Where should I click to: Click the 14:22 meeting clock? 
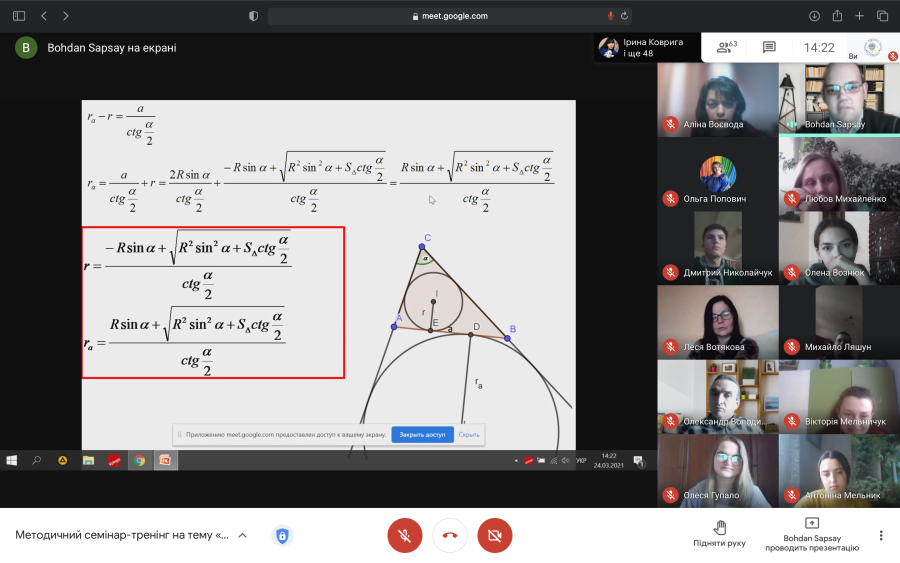pos(818,48)
